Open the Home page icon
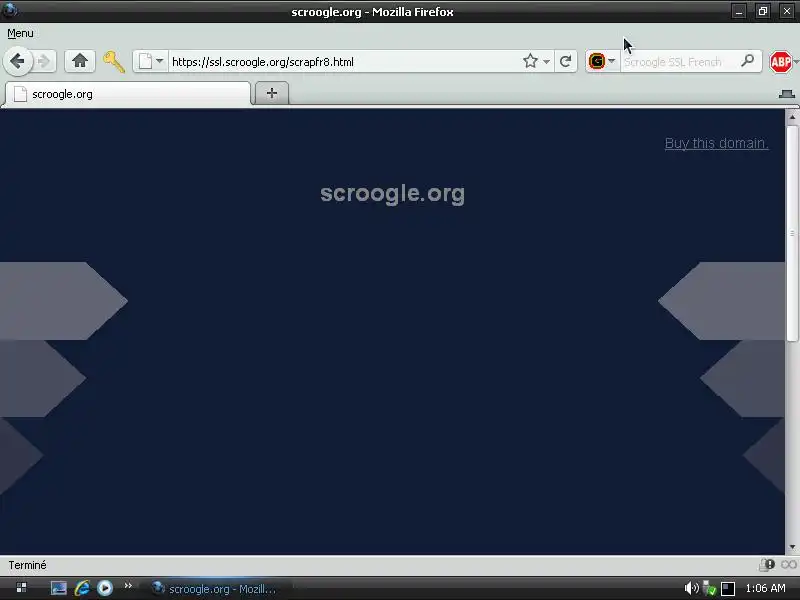This screenshot has width=800, height=600. click(80, 61)
